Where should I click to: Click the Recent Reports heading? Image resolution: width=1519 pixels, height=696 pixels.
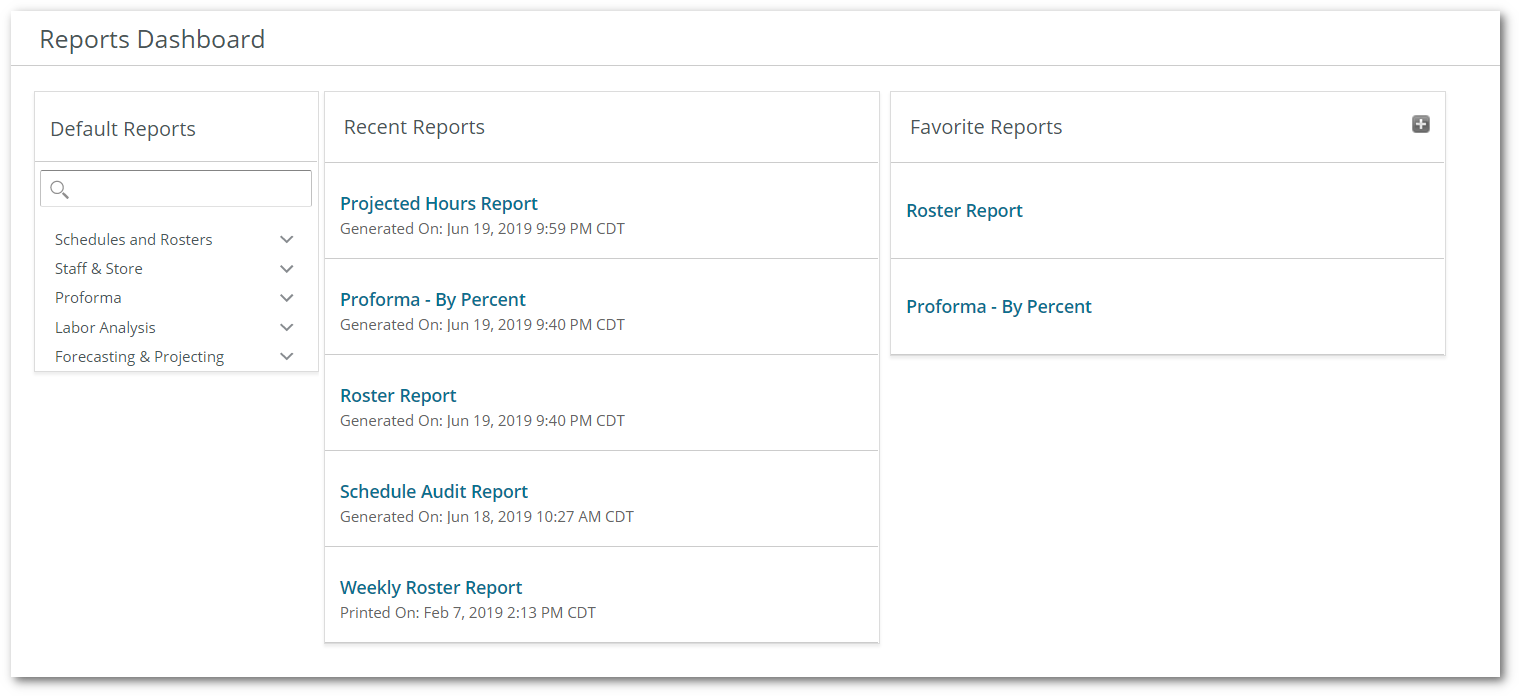414,127
